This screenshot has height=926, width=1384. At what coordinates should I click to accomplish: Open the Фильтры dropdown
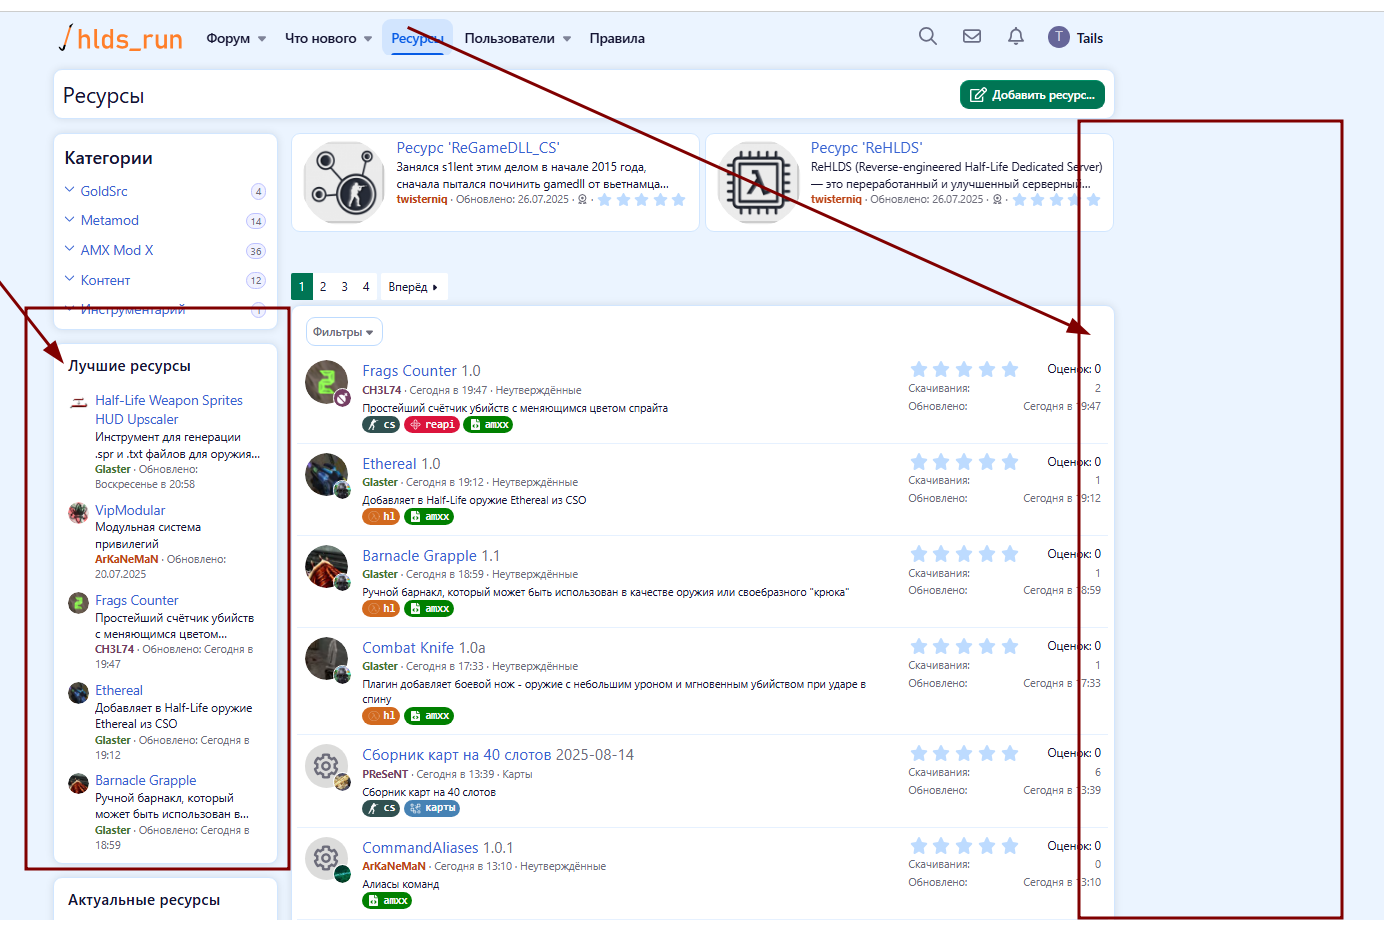pyautogui.click(x=343, y=332)
